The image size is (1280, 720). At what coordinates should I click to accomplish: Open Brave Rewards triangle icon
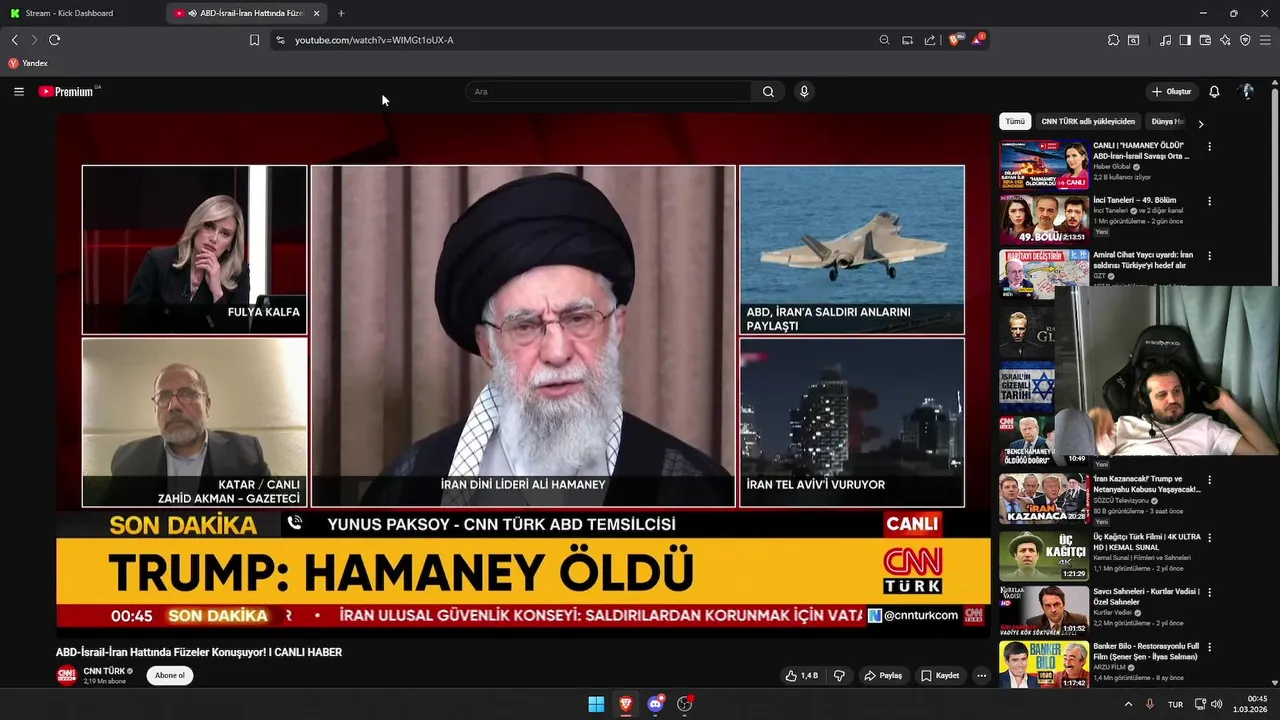(x=978, y=40)
